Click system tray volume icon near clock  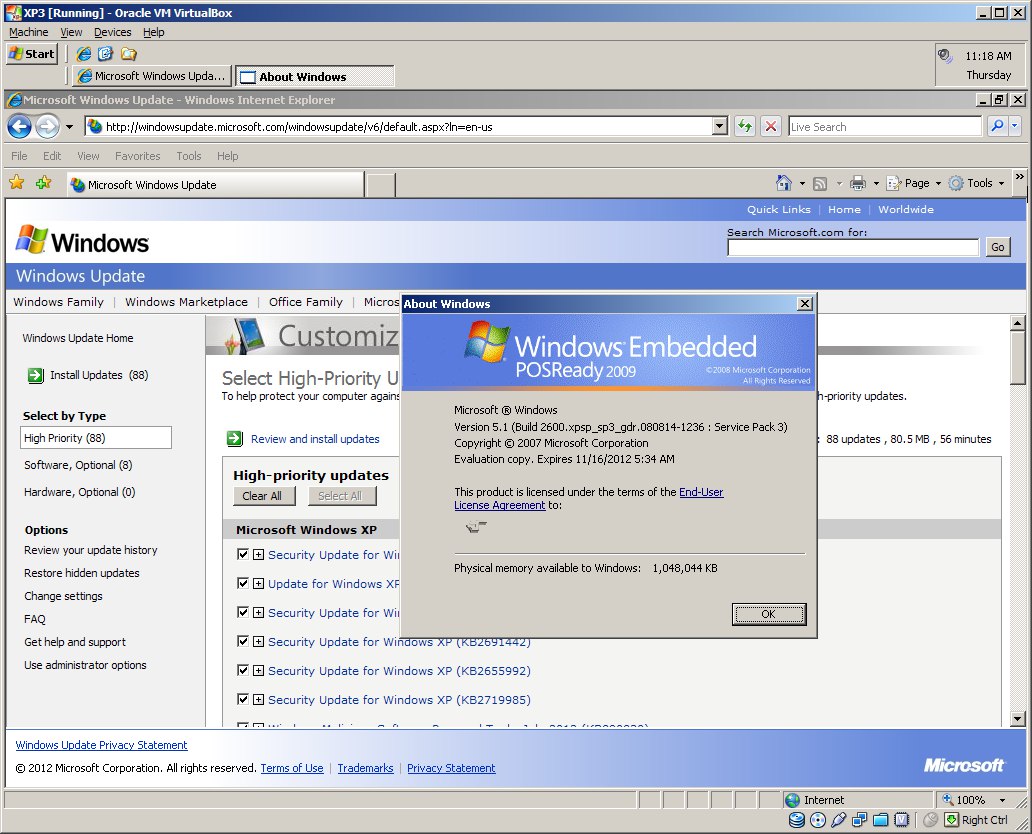point(945,56)
